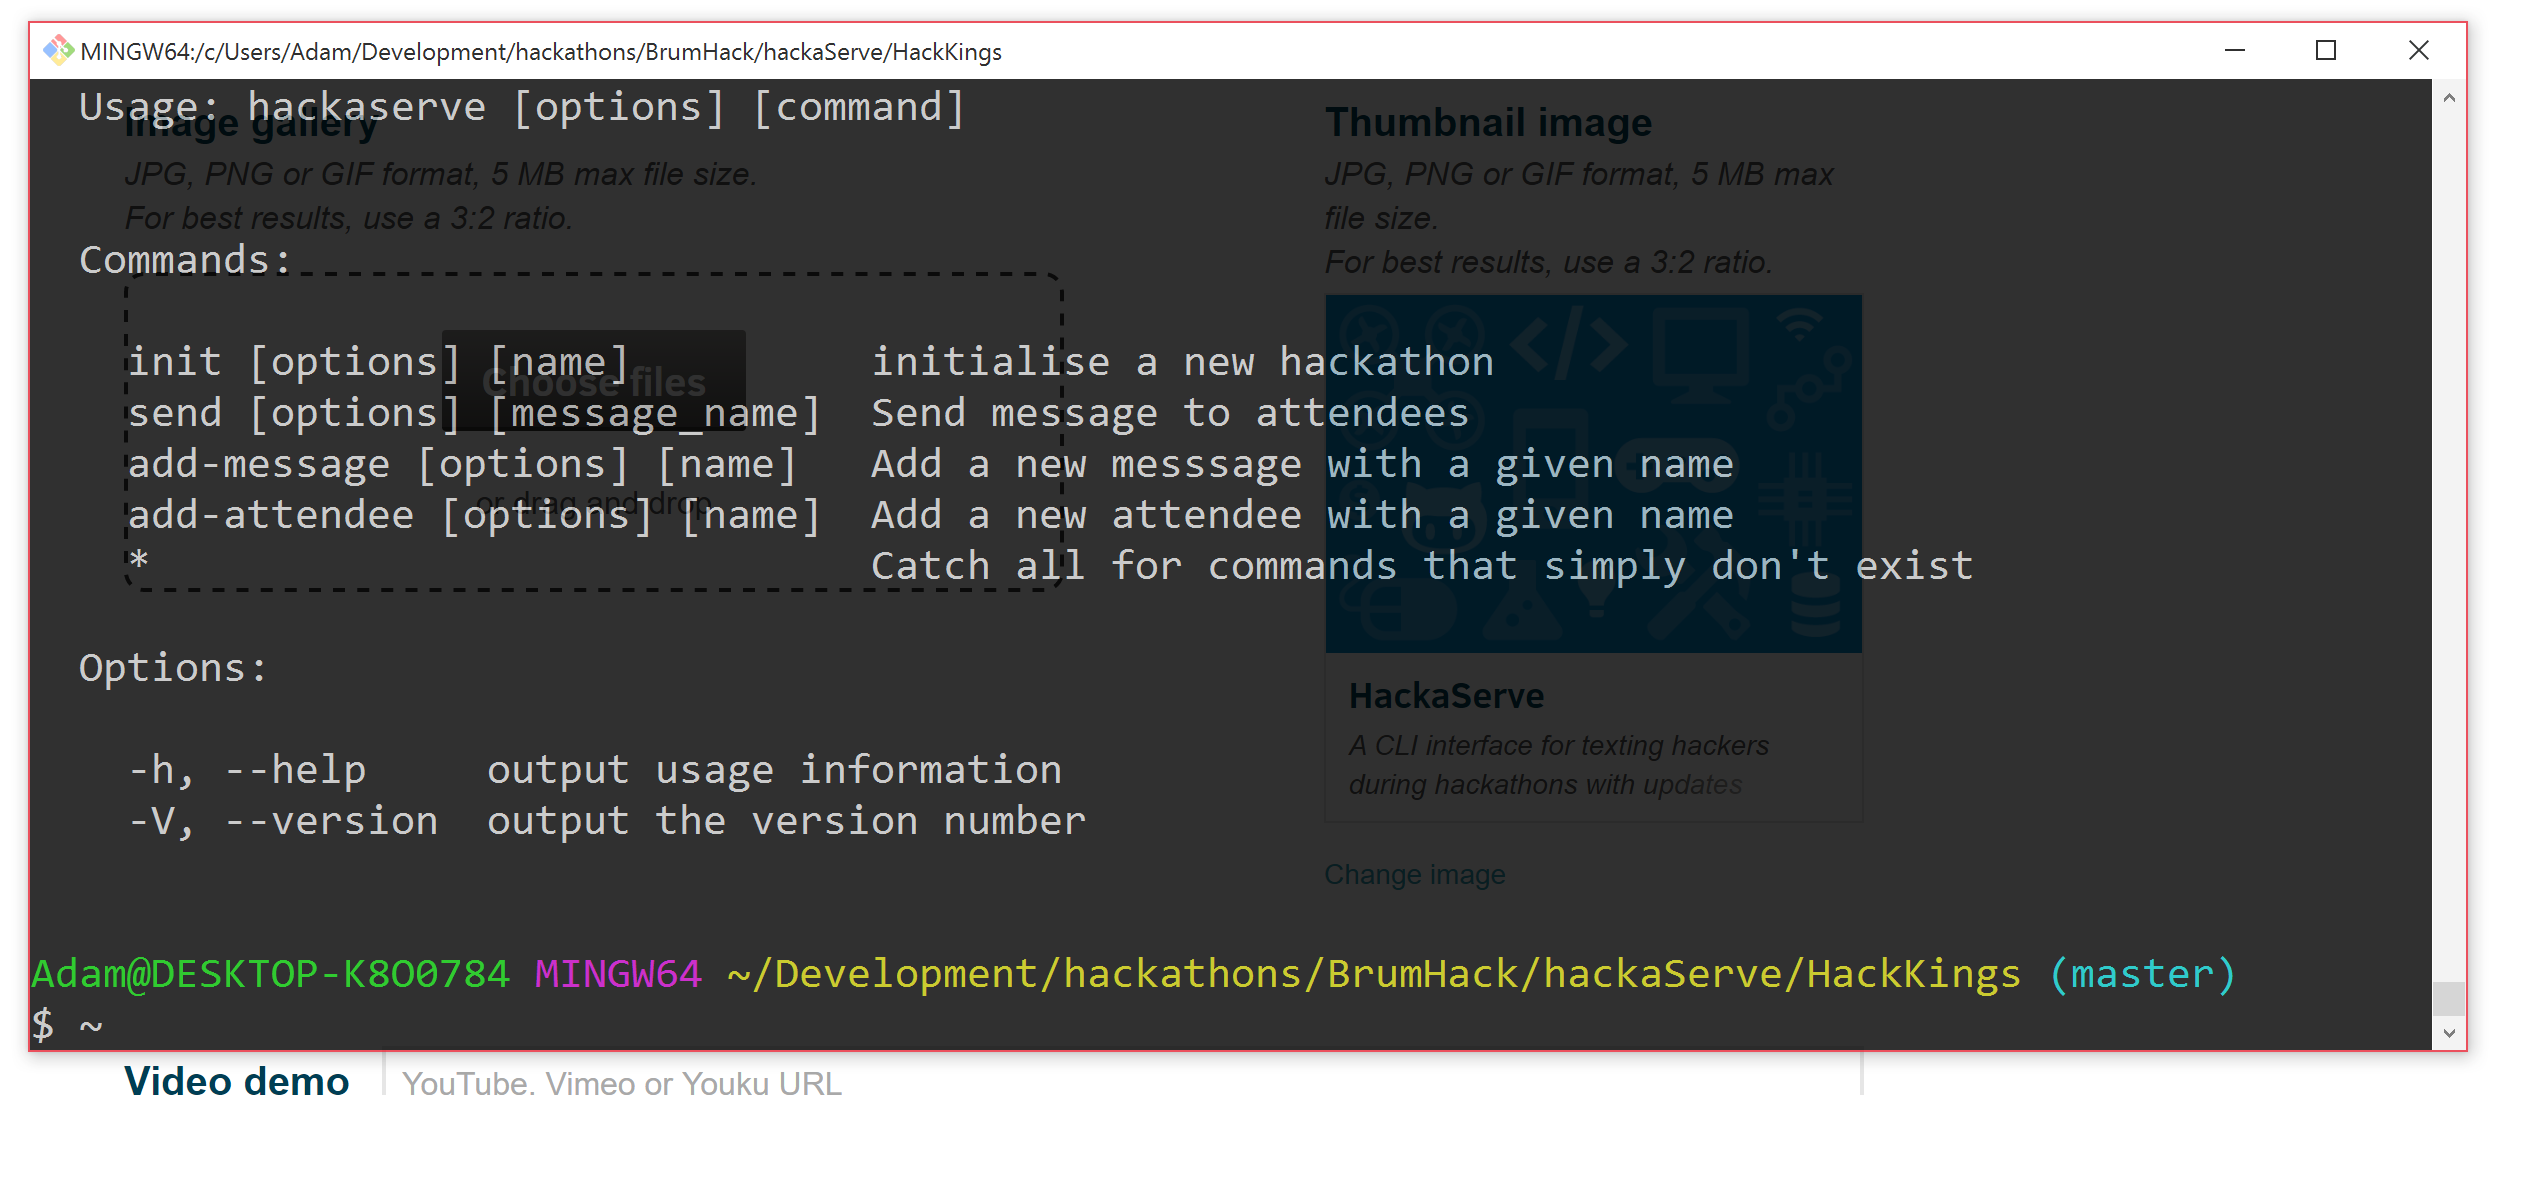Click the terminal scrollbar down arrow
The height and width of the screenshot is (1200, 2537).
tap(2449, 1033)
